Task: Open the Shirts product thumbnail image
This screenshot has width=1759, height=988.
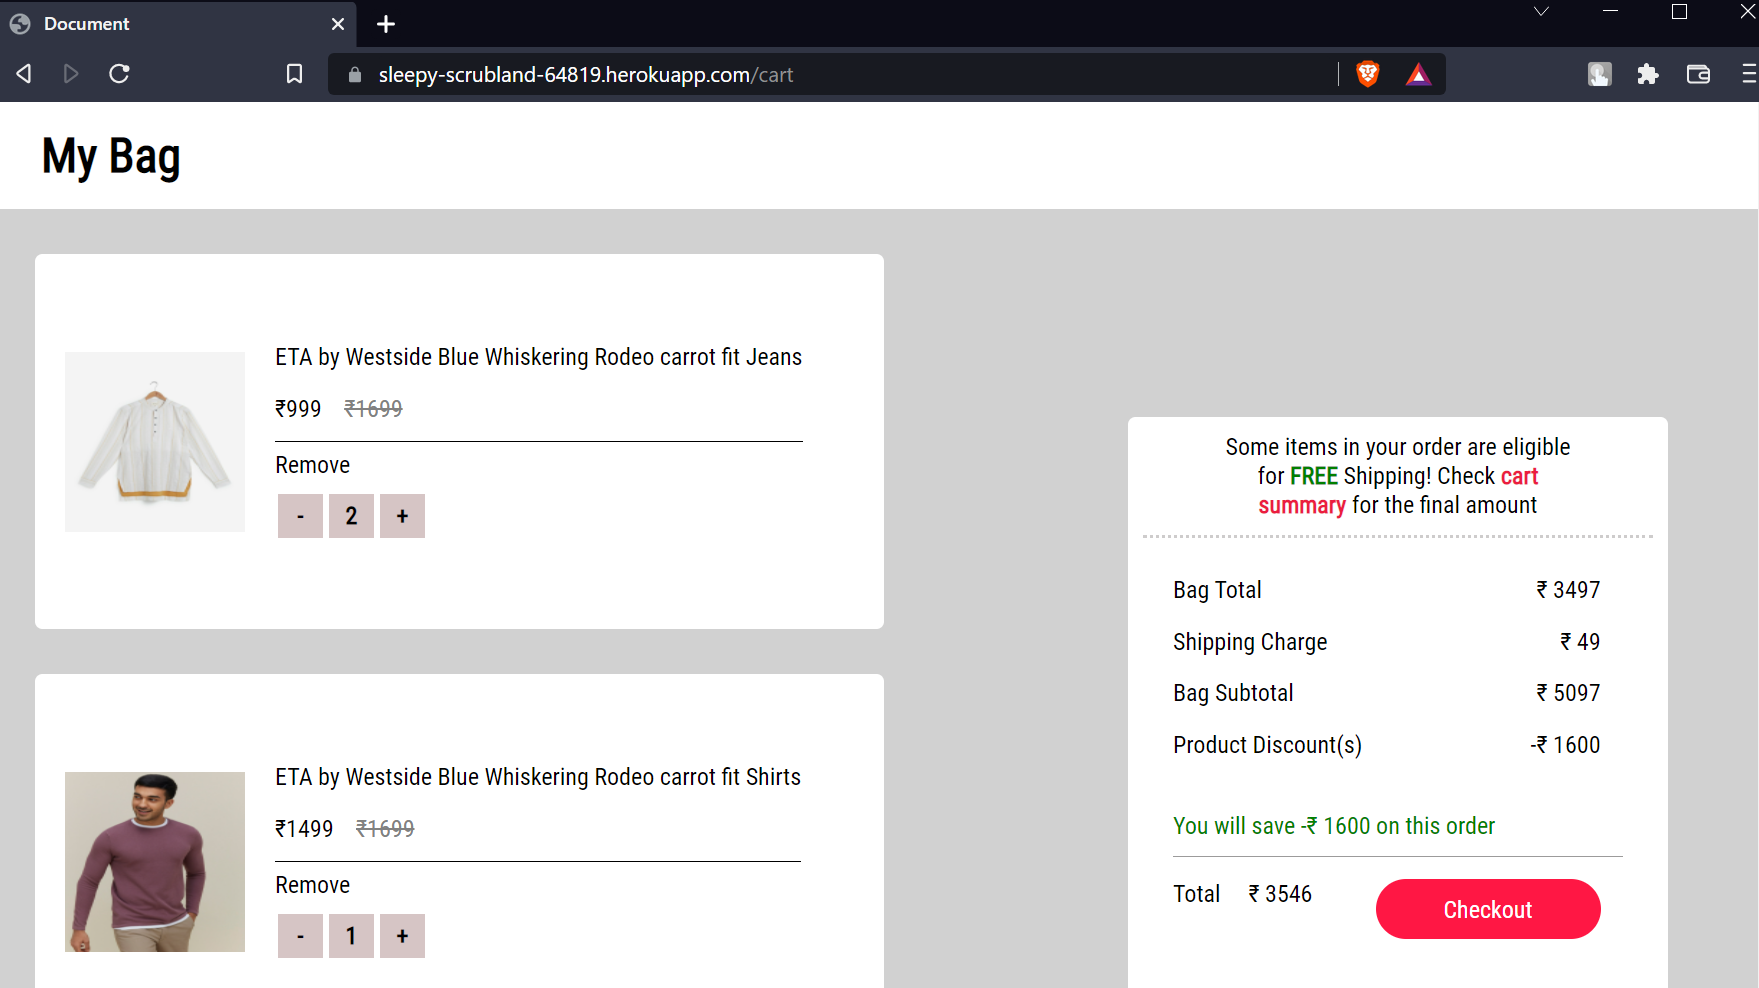Action: tap(155, 862)
